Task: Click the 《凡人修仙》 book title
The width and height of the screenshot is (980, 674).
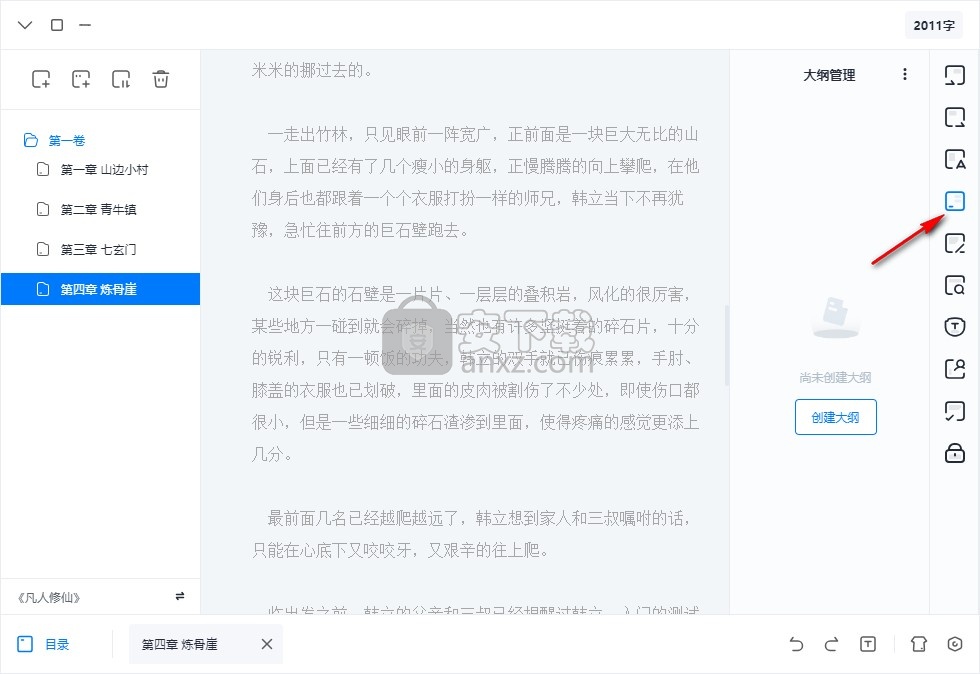Action: [49, 597]
